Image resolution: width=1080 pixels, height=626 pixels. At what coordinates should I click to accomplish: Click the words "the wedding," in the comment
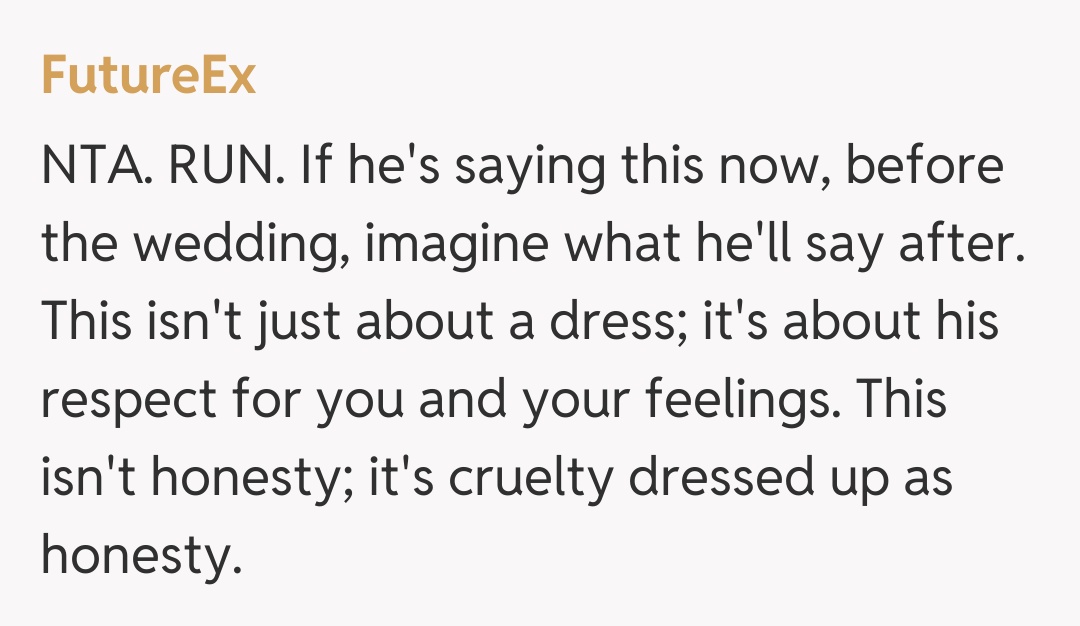[x=196, y=245]
